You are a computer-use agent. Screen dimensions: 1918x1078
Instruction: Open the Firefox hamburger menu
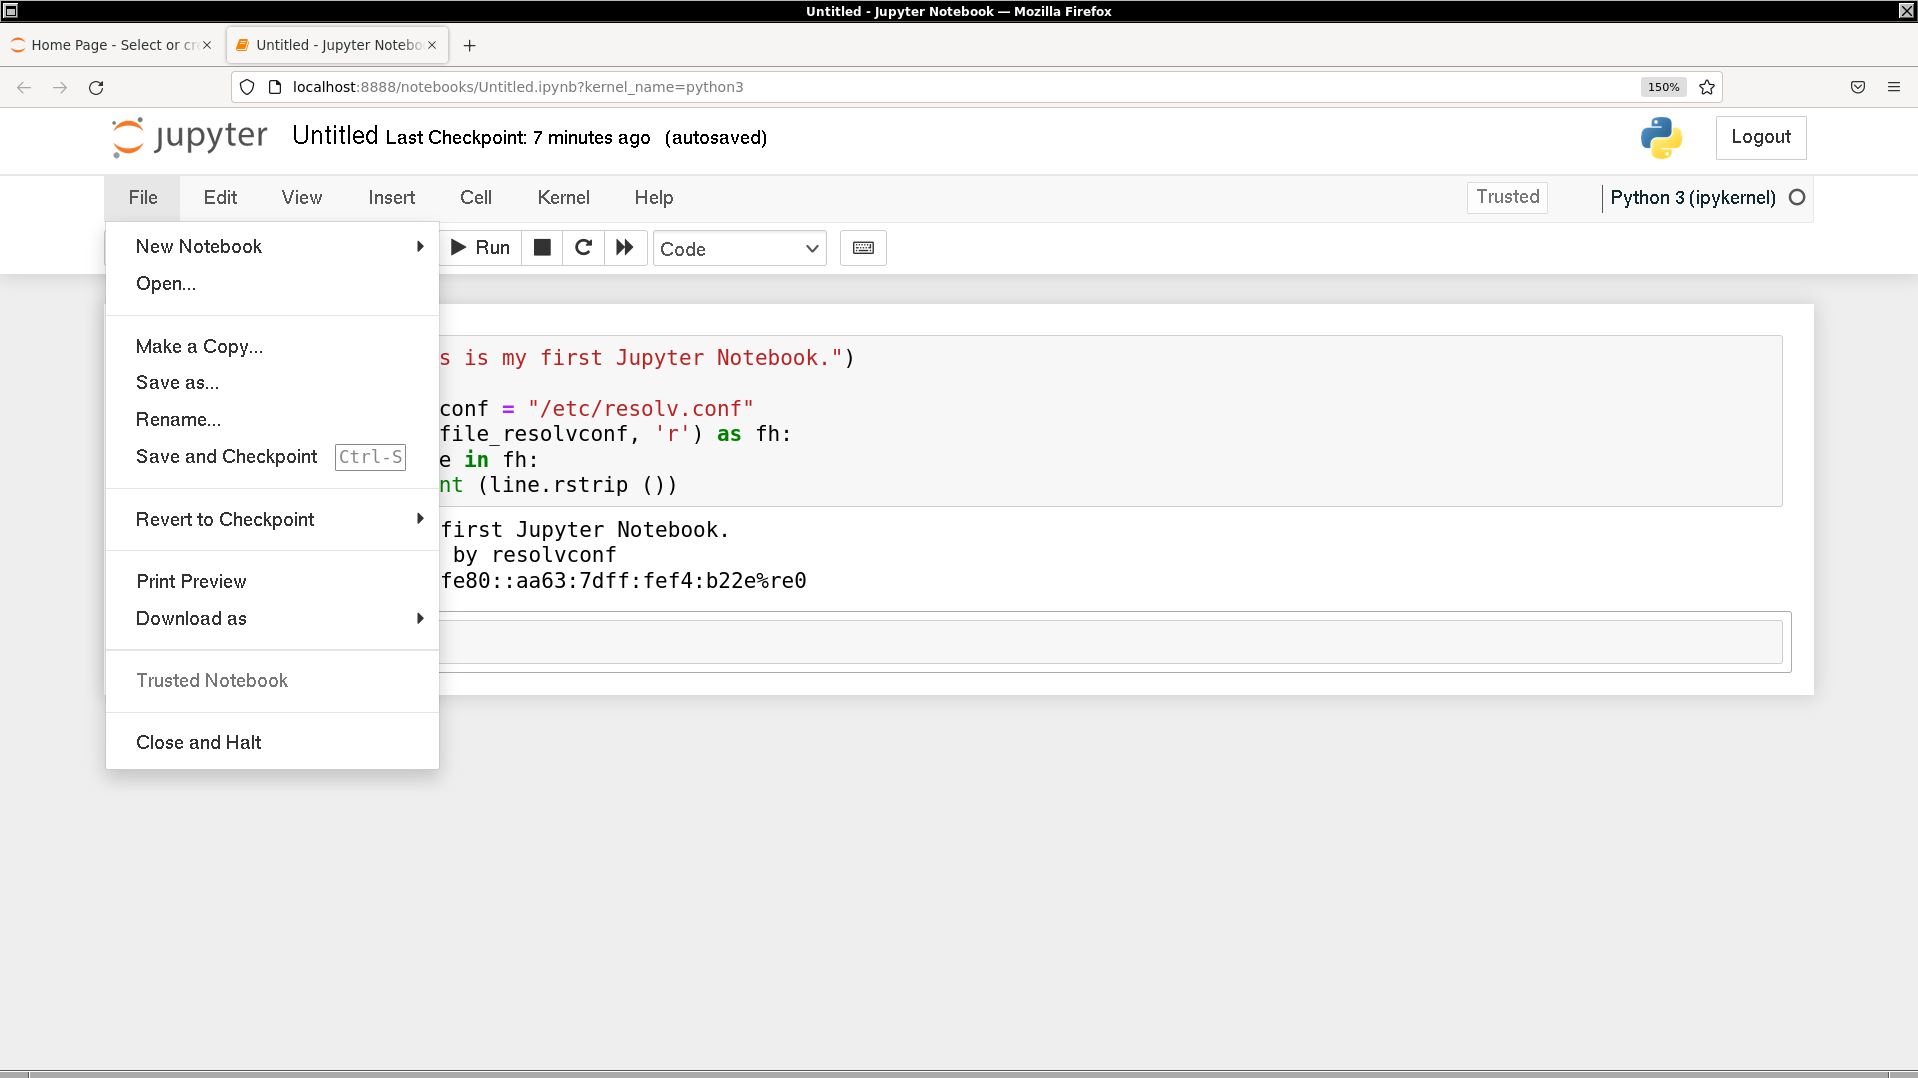tap(1894, 87)
